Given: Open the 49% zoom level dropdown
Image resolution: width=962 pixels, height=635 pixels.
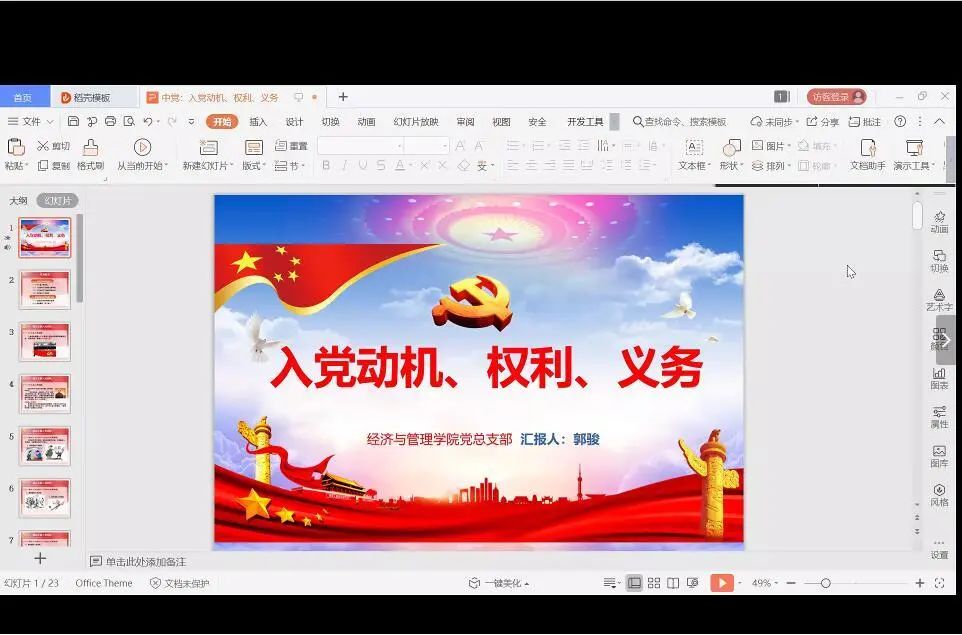Looking at the screenshot, I should tap(765, 583).
